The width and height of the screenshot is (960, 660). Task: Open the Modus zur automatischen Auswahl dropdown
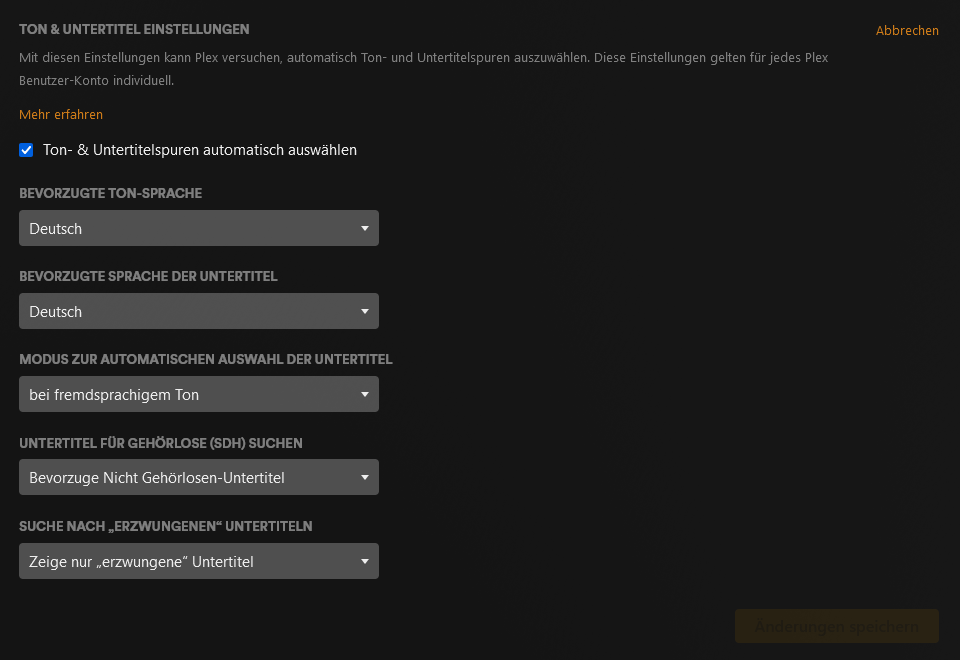(198, 394)
